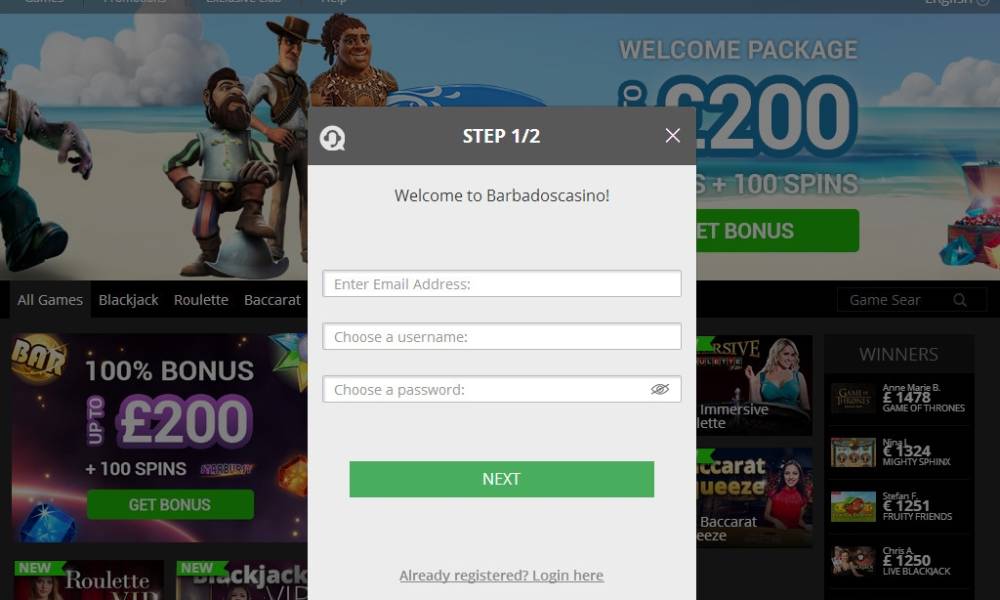Click the game search magnifier icon
This screenshot has height=600, width=1000.
point(959,300)
